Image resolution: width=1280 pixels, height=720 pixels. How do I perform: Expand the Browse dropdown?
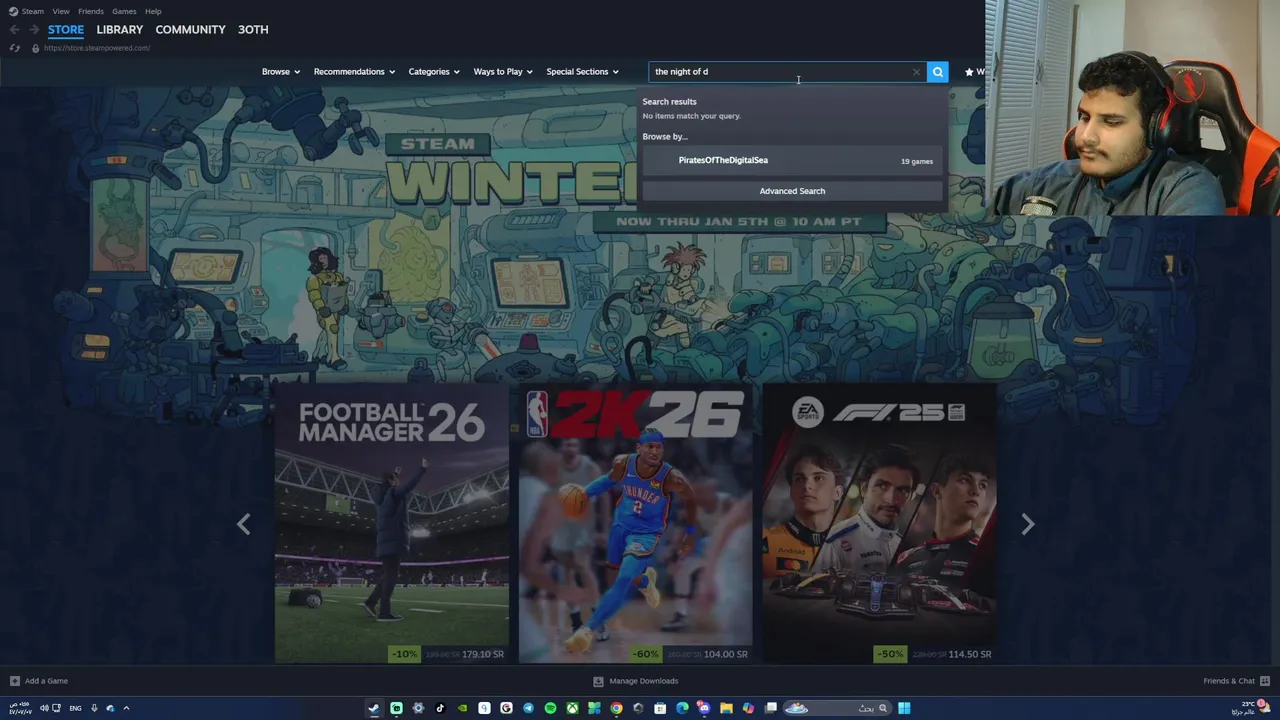(x=280, y=72)
